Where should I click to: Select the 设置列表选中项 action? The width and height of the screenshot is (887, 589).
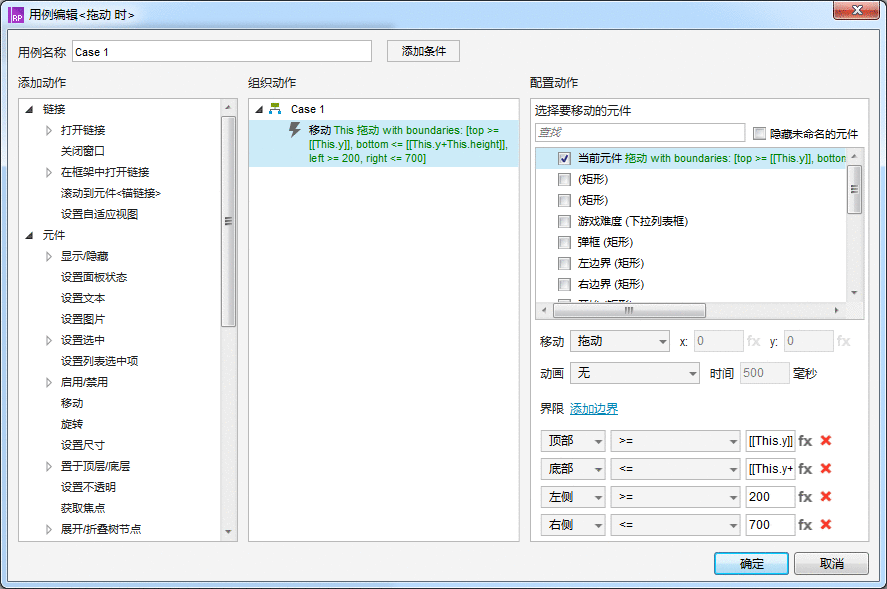[x=100, y=361]
